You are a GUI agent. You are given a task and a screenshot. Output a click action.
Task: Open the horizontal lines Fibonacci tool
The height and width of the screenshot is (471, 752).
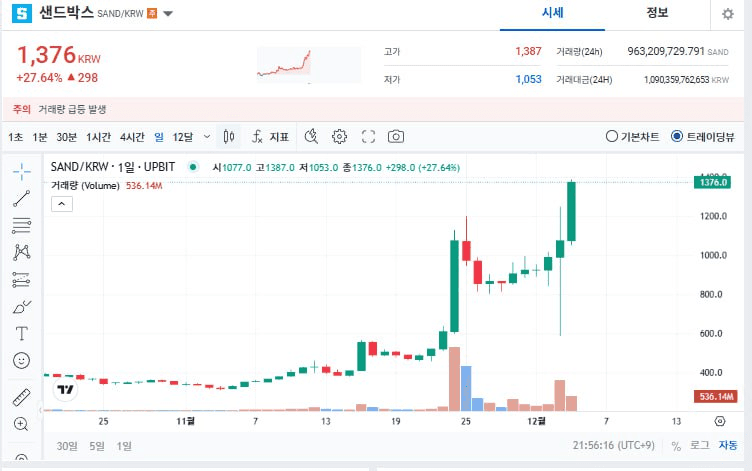(22, 225)
